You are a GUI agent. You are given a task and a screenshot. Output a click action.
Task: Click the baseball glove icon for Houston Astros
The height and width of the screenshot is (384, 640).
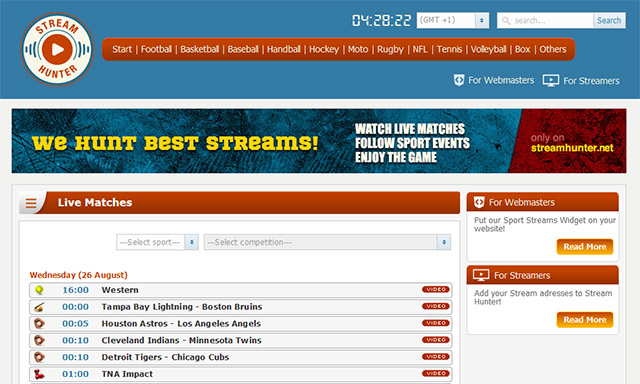coord(39,324)
